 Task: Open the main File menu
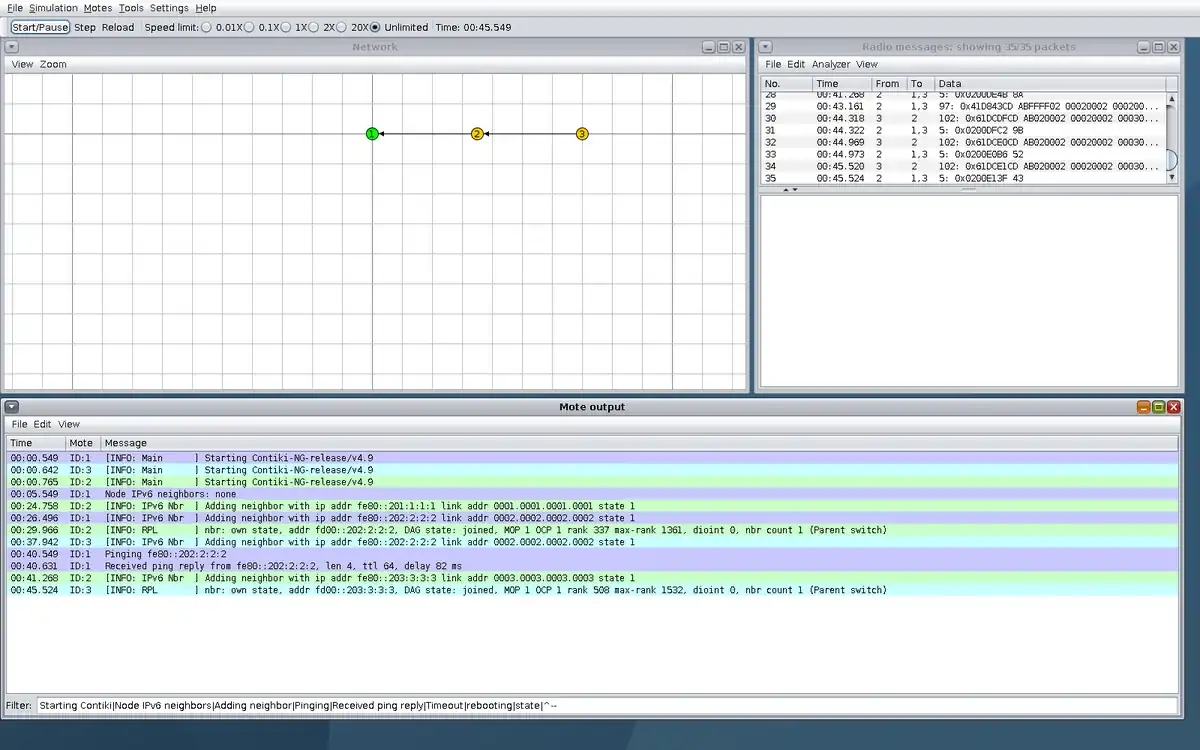coord(15,8)
